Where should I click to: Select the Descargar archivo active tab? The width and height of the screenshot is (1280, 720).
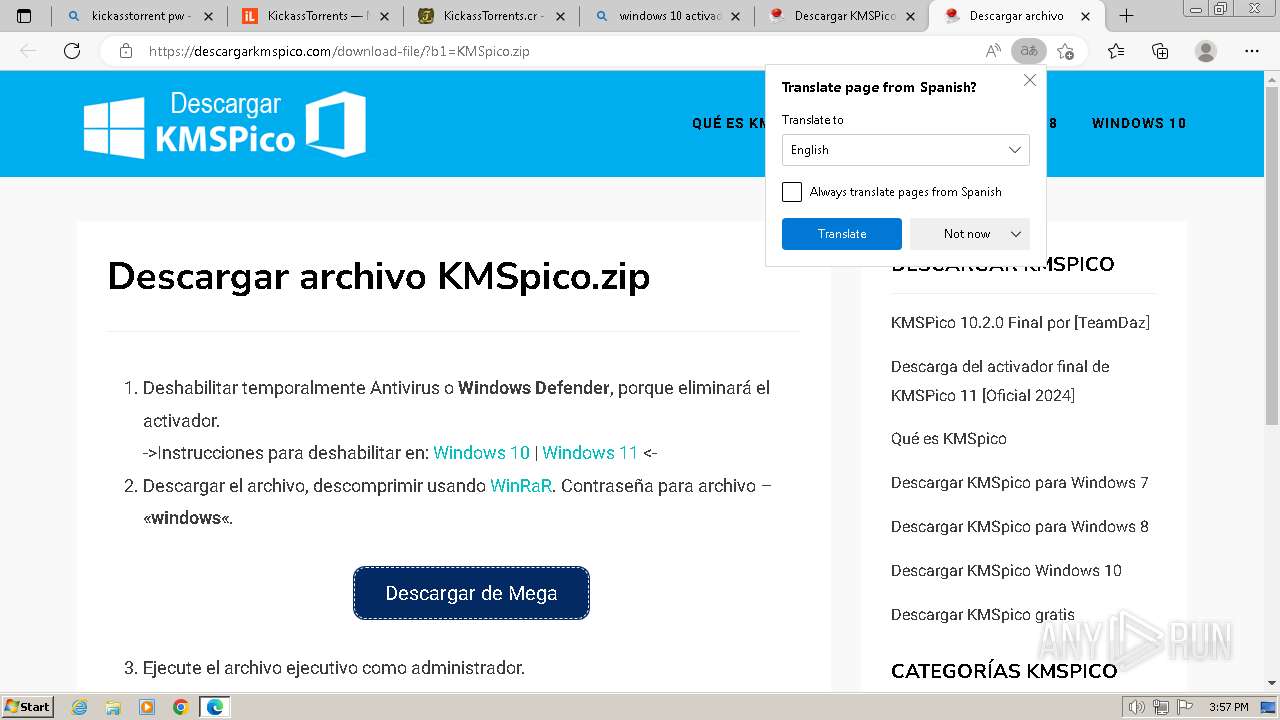coord(1017,16)
